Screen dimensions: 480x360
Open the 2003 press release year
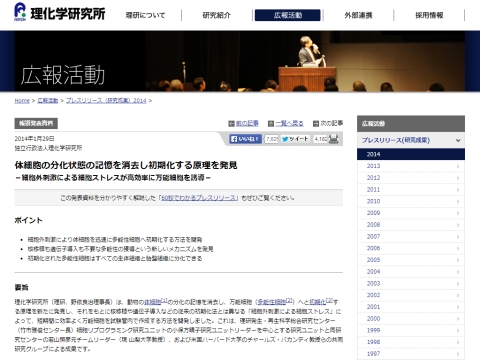tap(411, 284)
